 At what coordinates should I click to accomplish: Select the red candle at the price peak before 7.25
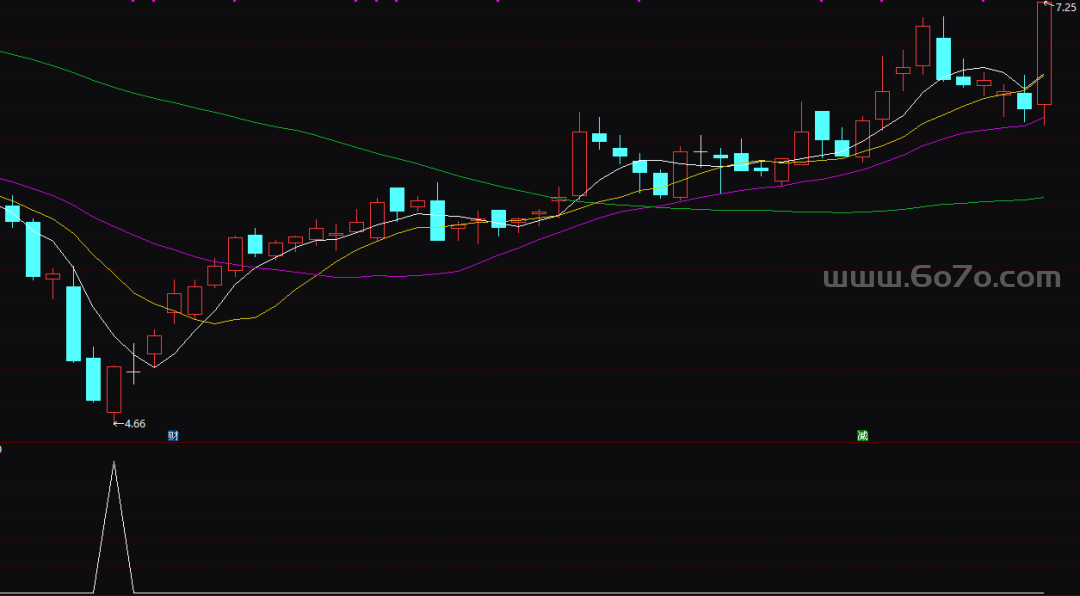tap(922, 47)
